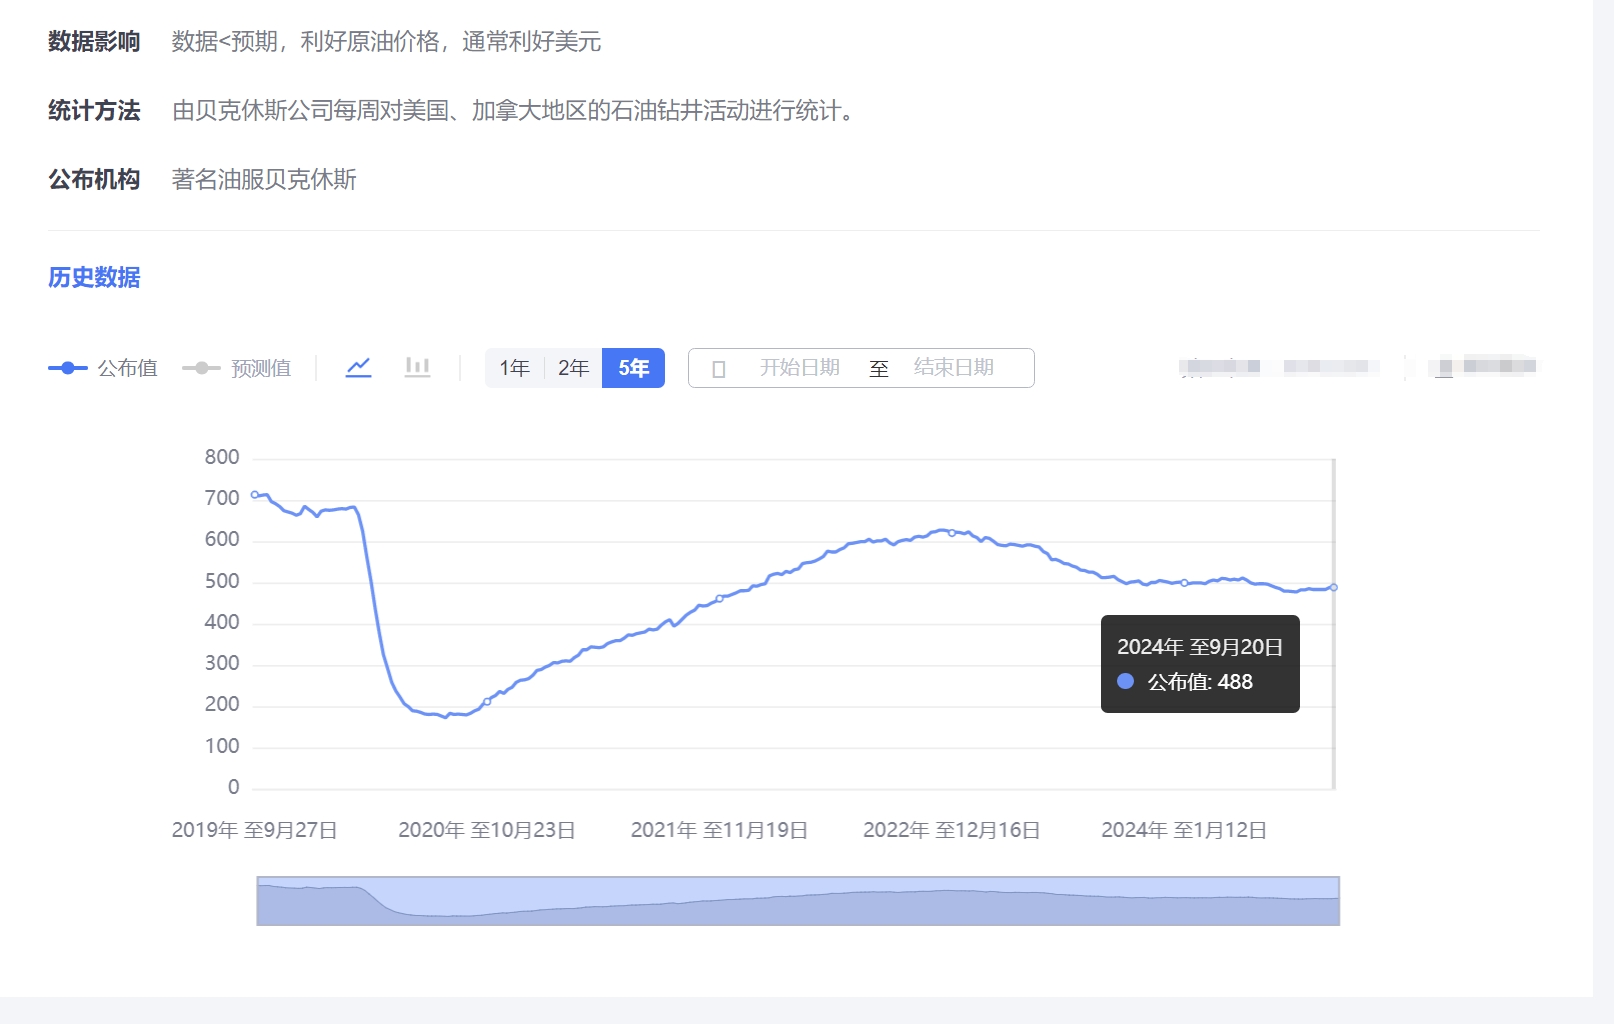Select the 2年 time range
The image size is (1614, 1024).
click(573, 368)
